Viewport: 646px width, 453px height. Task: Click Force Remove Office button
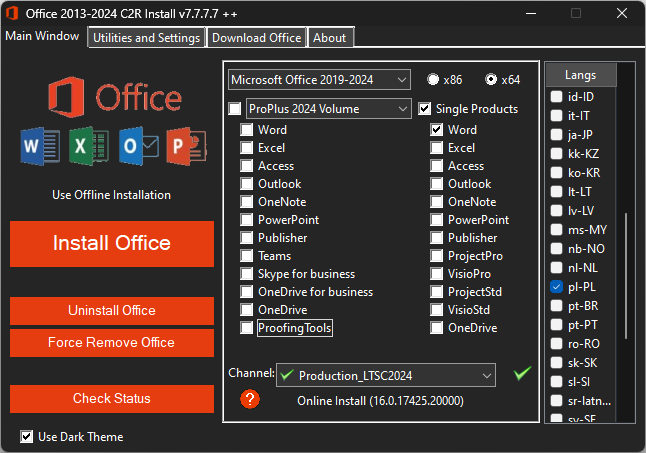(112, 343)
